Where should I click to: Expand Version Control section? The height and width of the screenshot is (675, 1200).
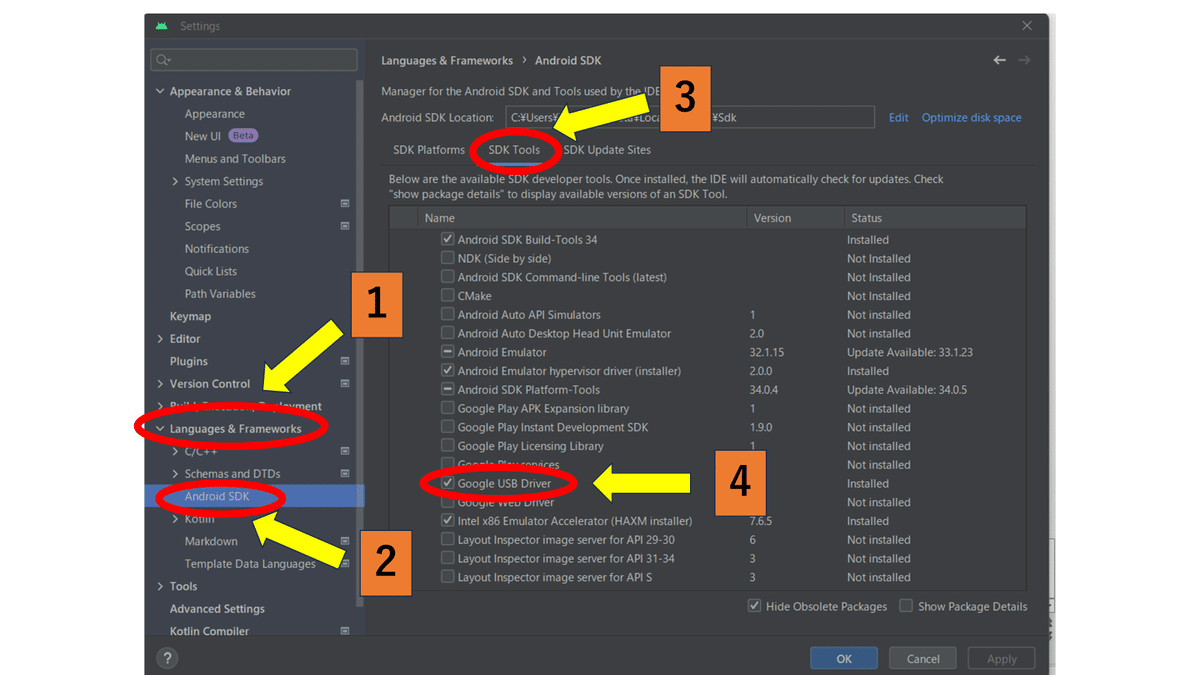(160, 384)
